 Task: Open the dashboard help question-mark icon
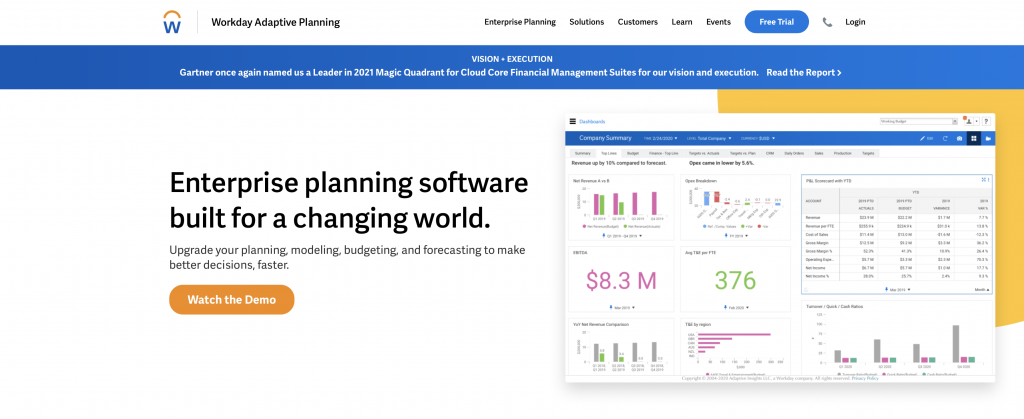986,121
